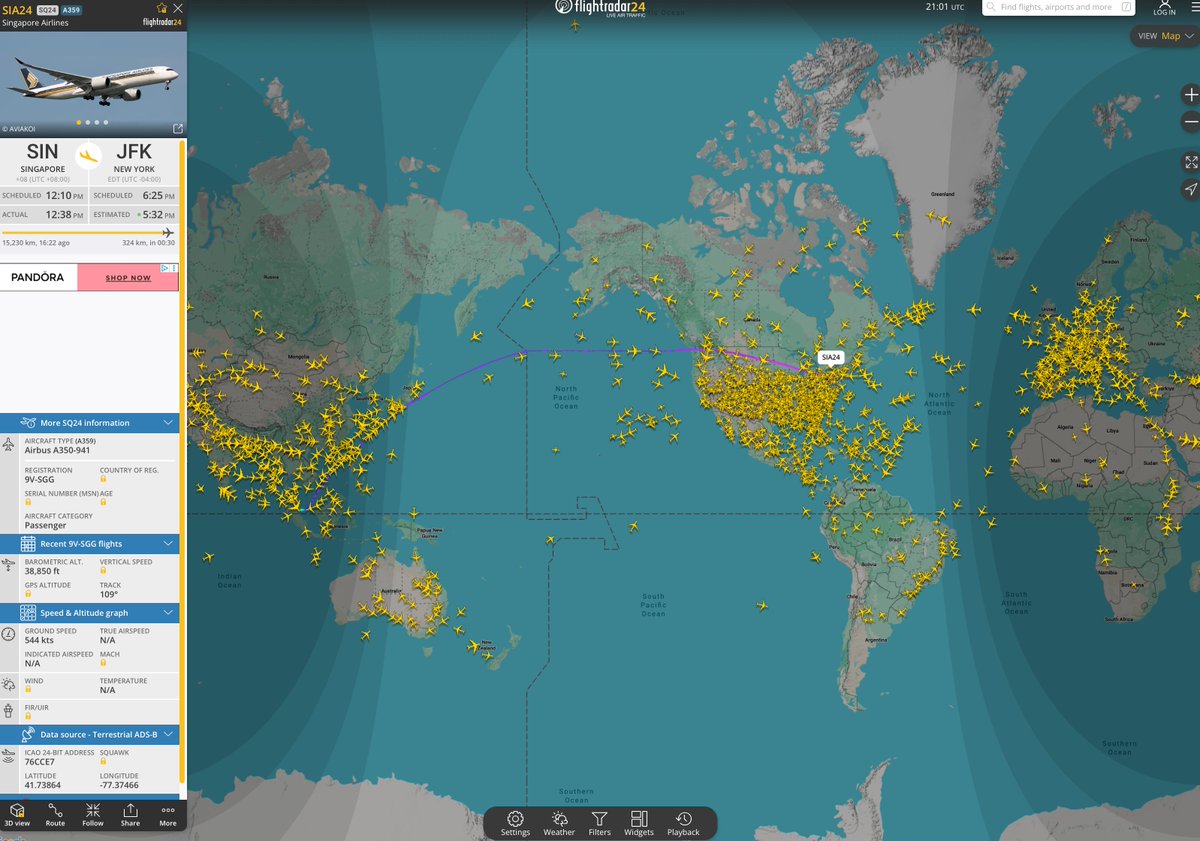Click the longitude value -77.37466

point(119,786)
